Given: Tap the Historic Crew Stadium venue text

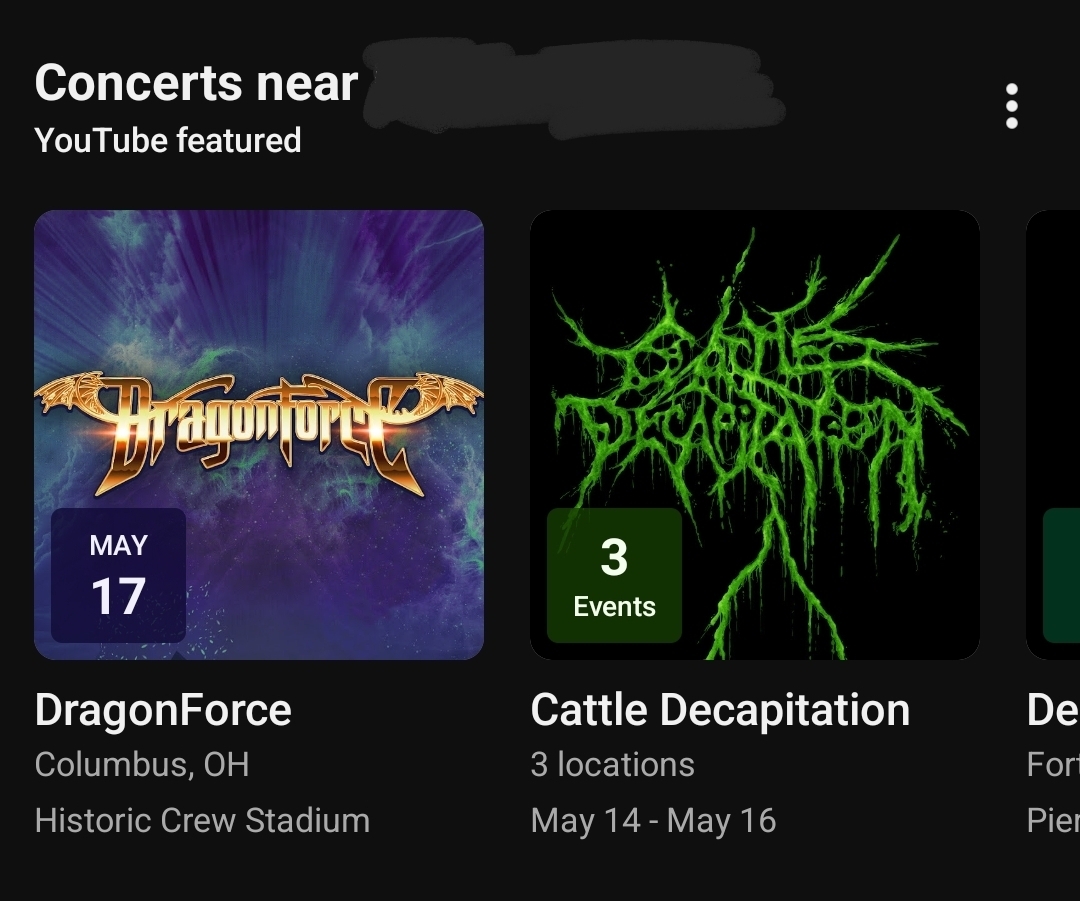Looking at the screenshot, I should pos(202,821).
